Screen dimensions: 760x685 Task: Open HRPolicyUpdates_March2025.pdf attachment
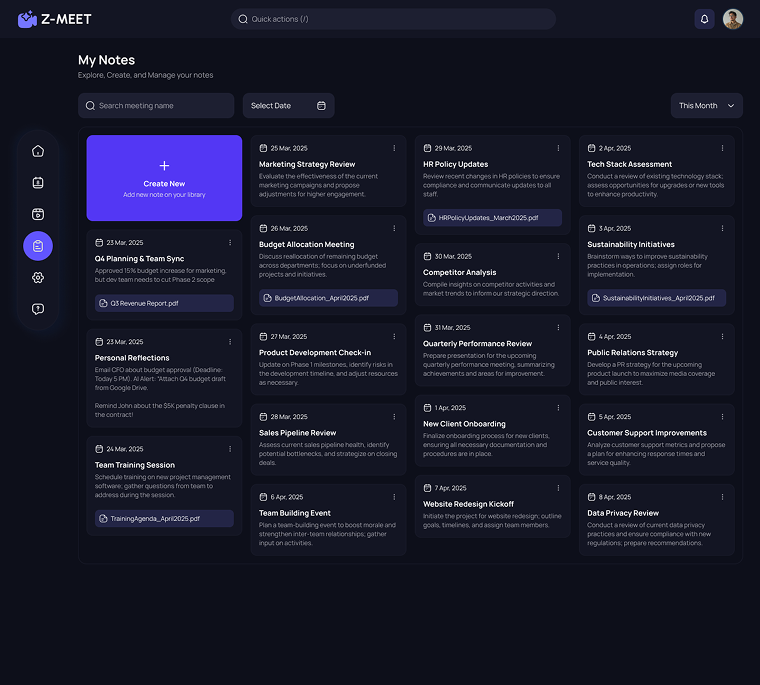(492, 218)
